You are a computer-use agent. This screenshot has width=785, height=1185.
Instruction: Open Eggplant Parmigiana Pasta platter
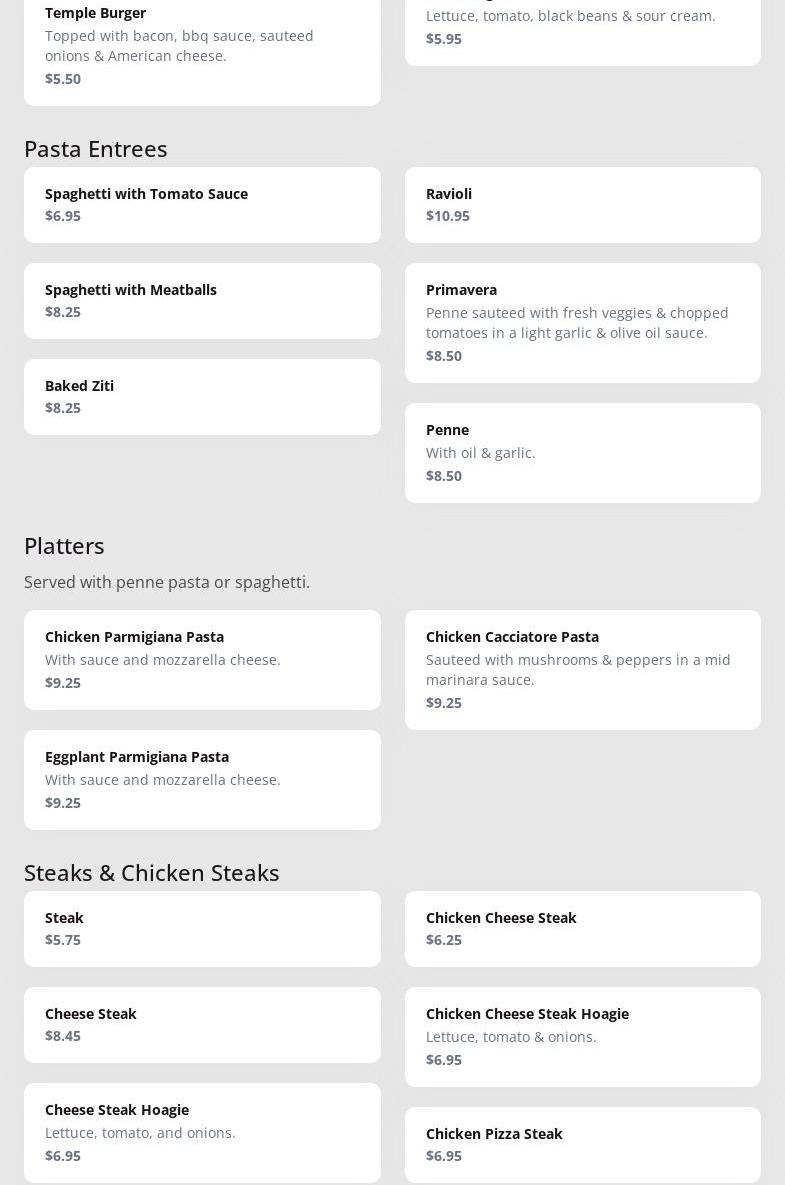point(202,779)
